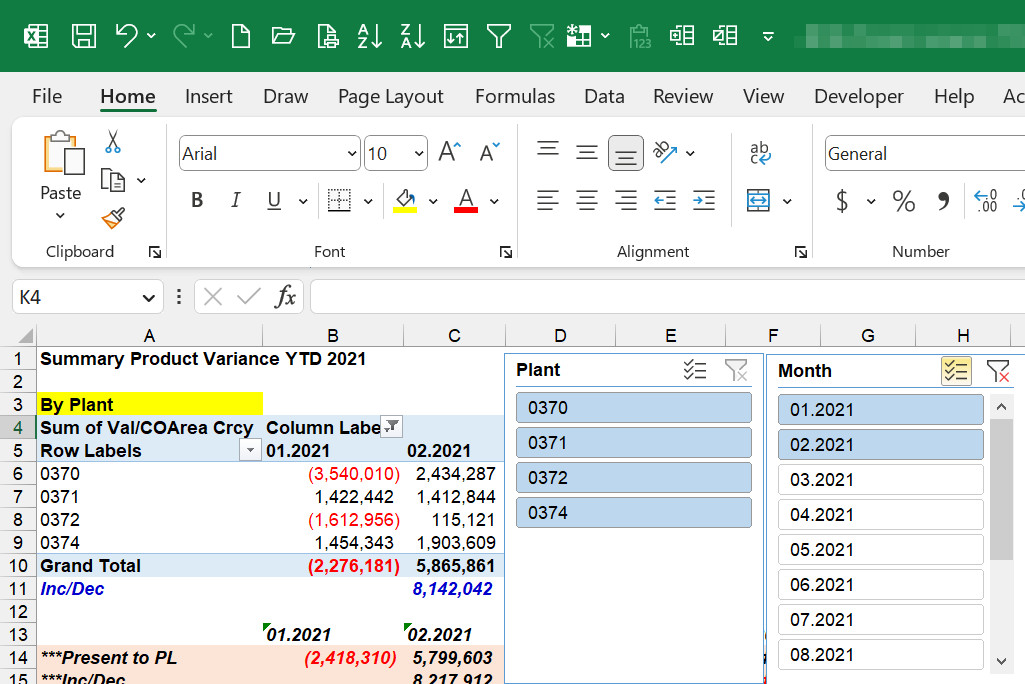Open Borders dropdown arrow
The image size is (1025, 684).
coord(368,201)
